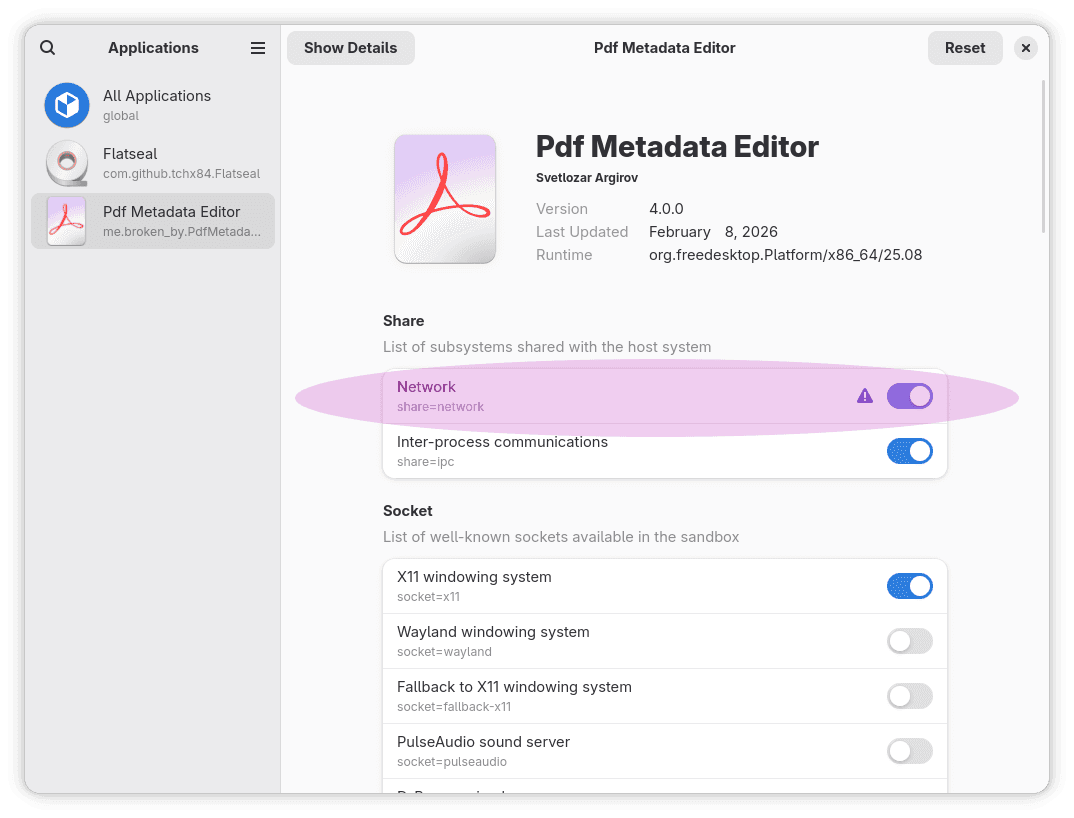Close the Flatseal window
The image size is (1074, 818).
1025,48
